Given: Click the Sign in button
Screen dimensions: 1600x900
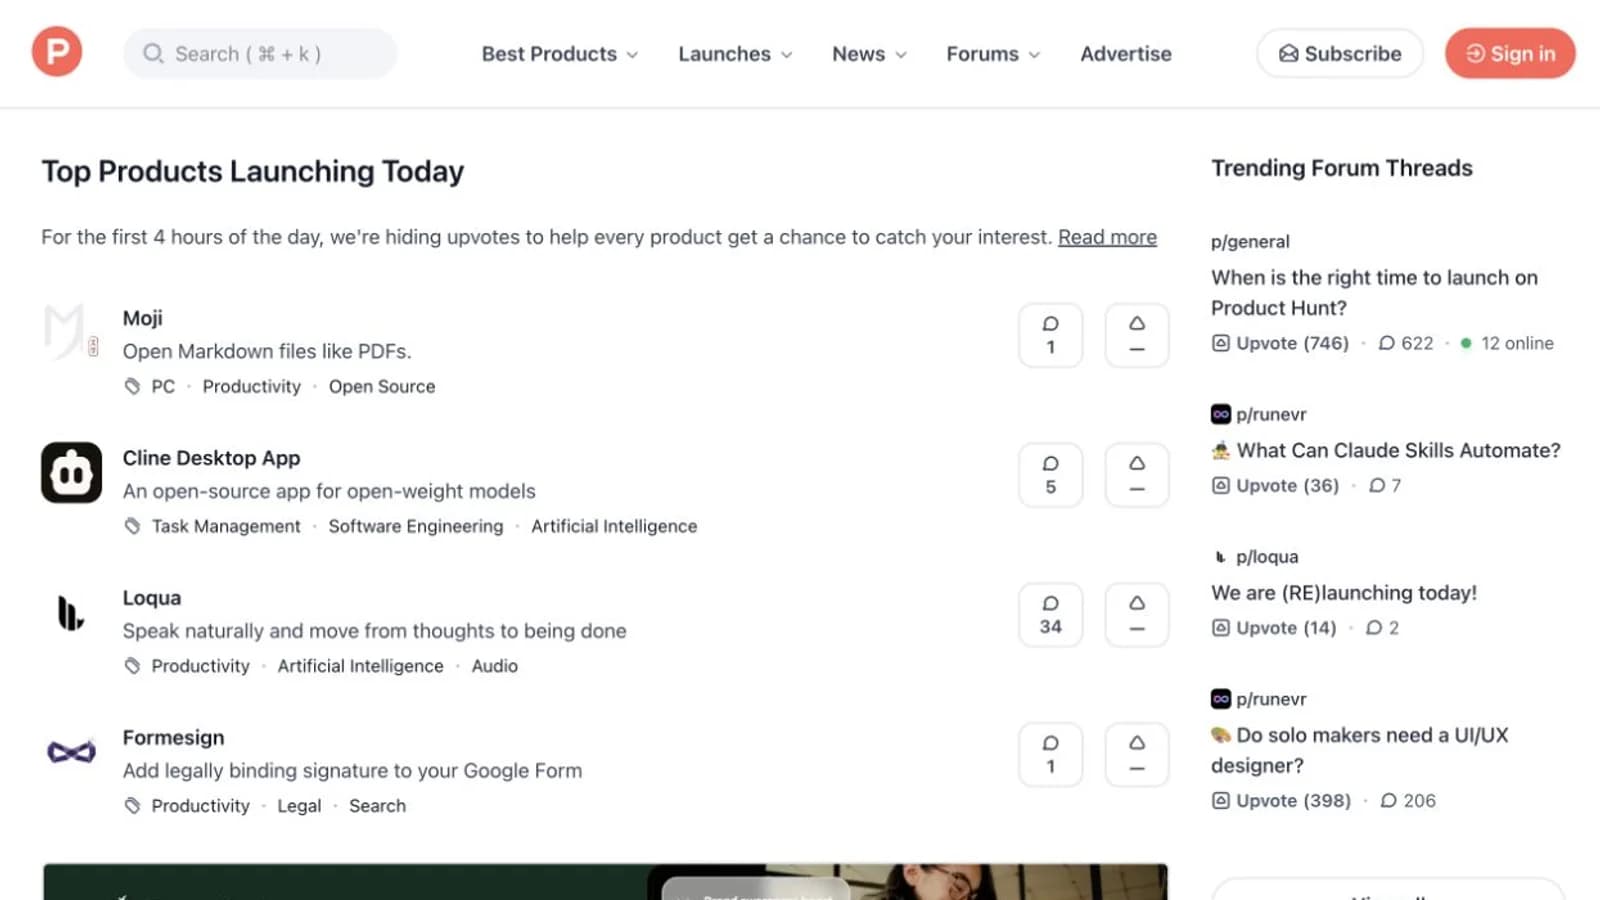Looking at the screenshot, I should (1510, 53).
